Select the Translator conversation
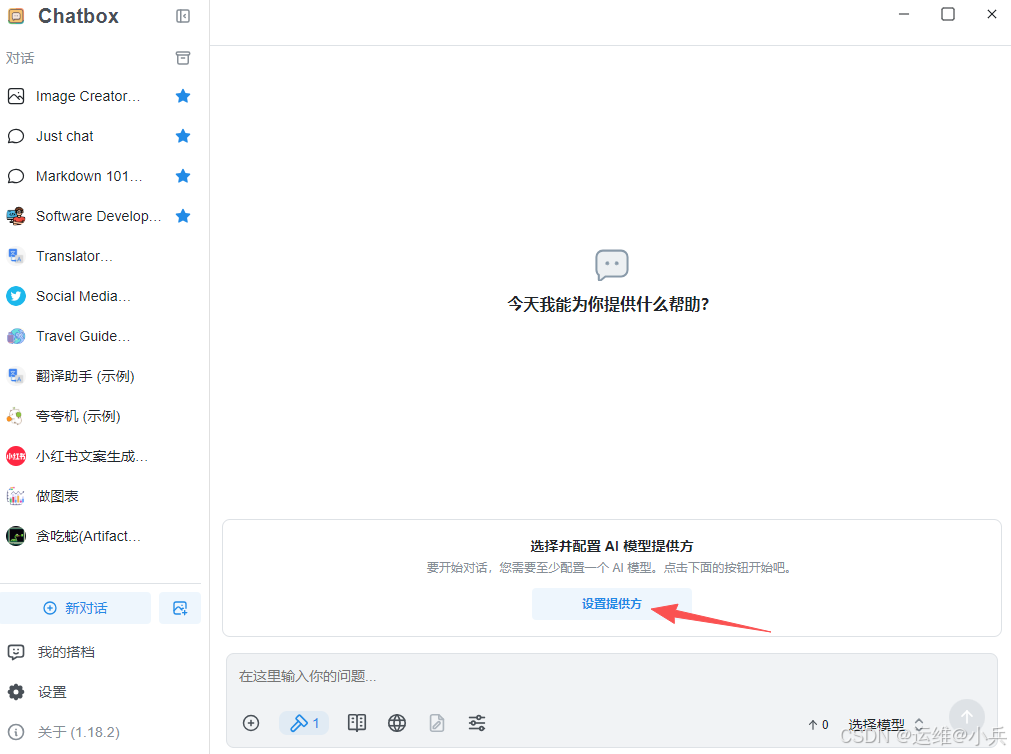The height and width of the screenshot is (754, 1011). [75, 256]
